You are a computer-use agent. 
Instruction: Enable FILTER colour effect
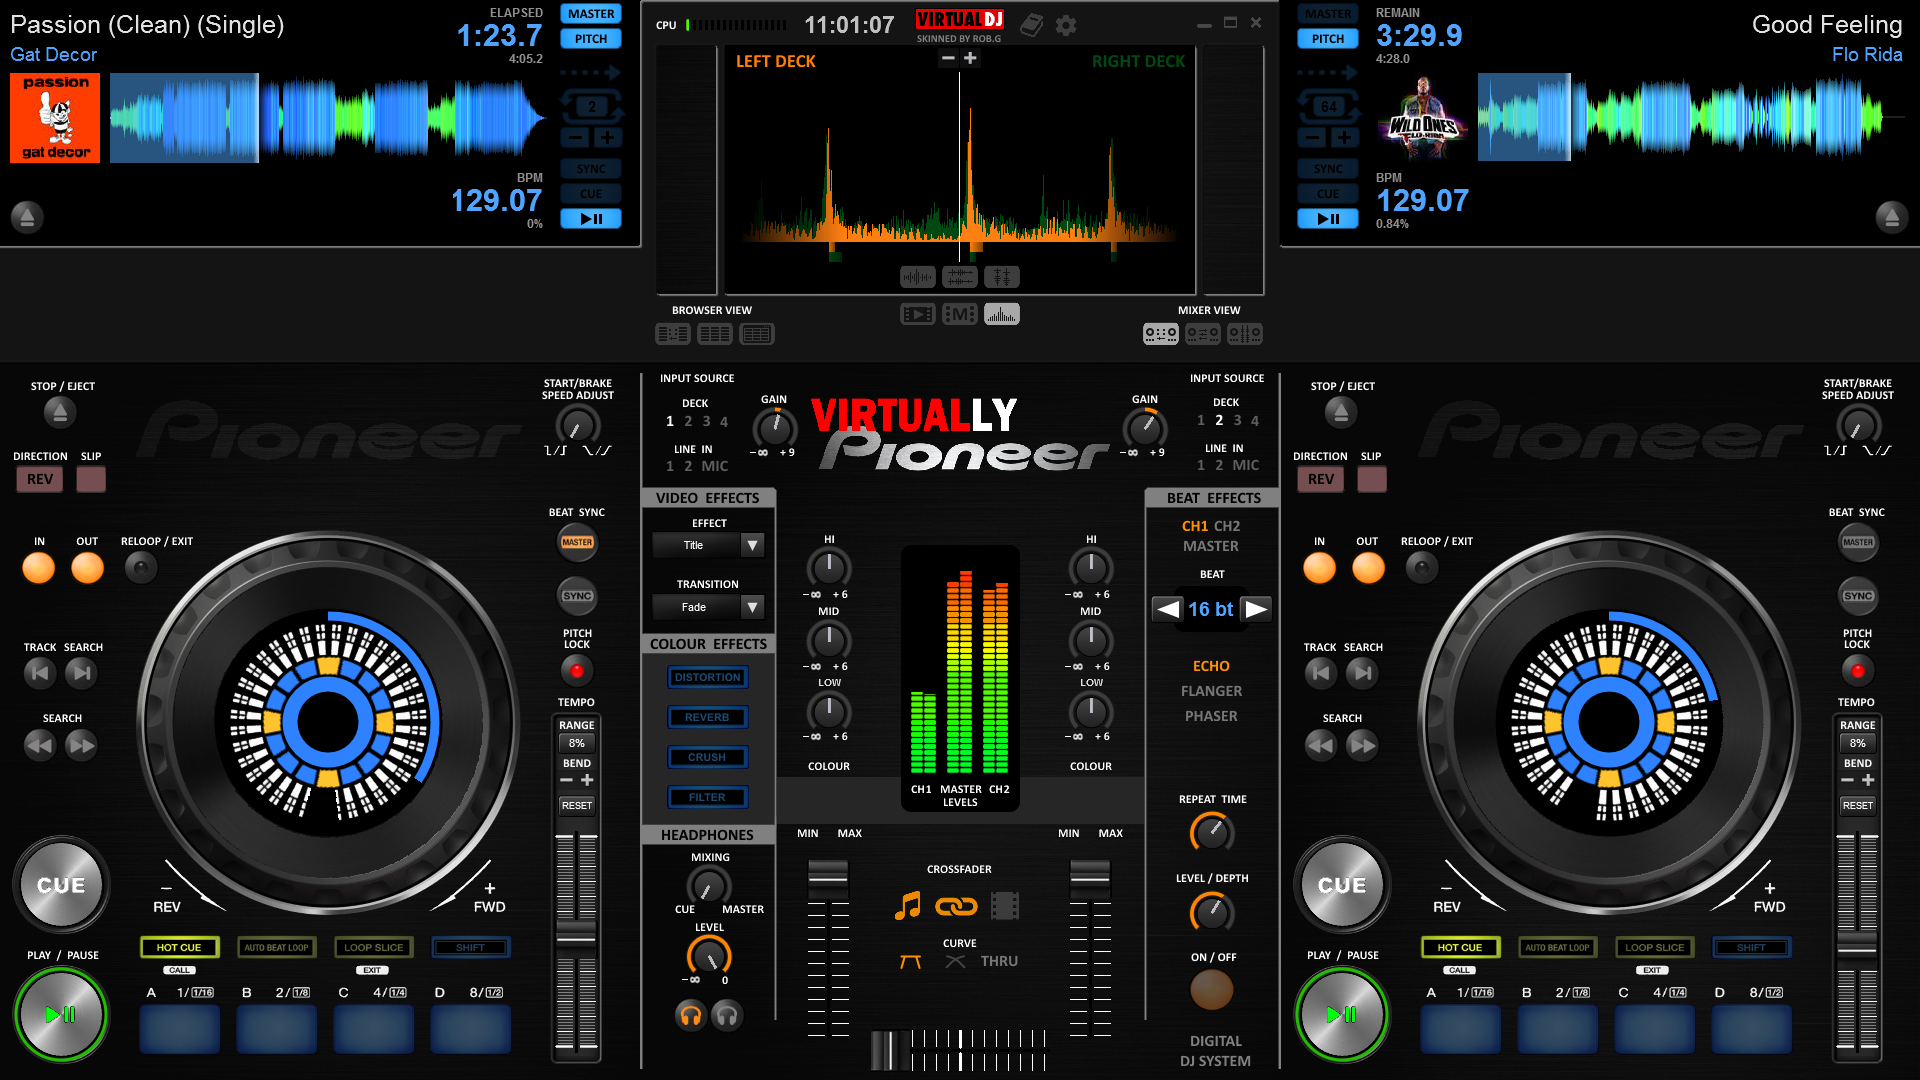point(708,796)
